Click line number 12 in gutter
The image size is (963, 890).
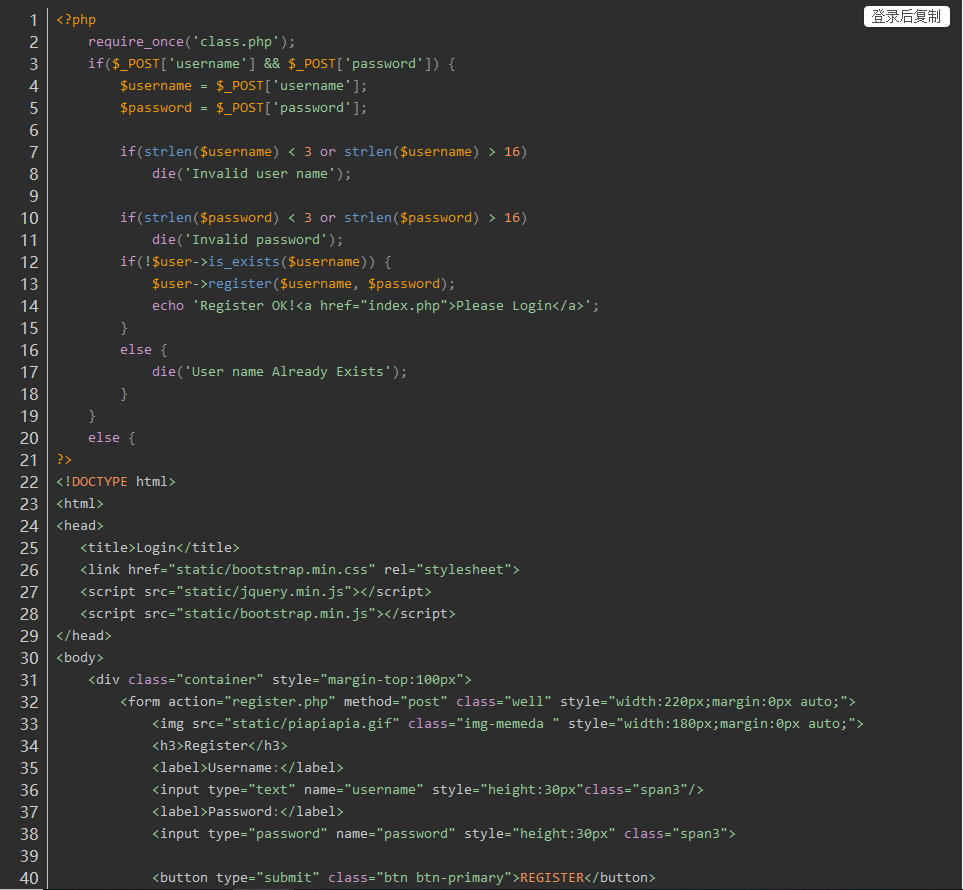click(x=29, y=262)
